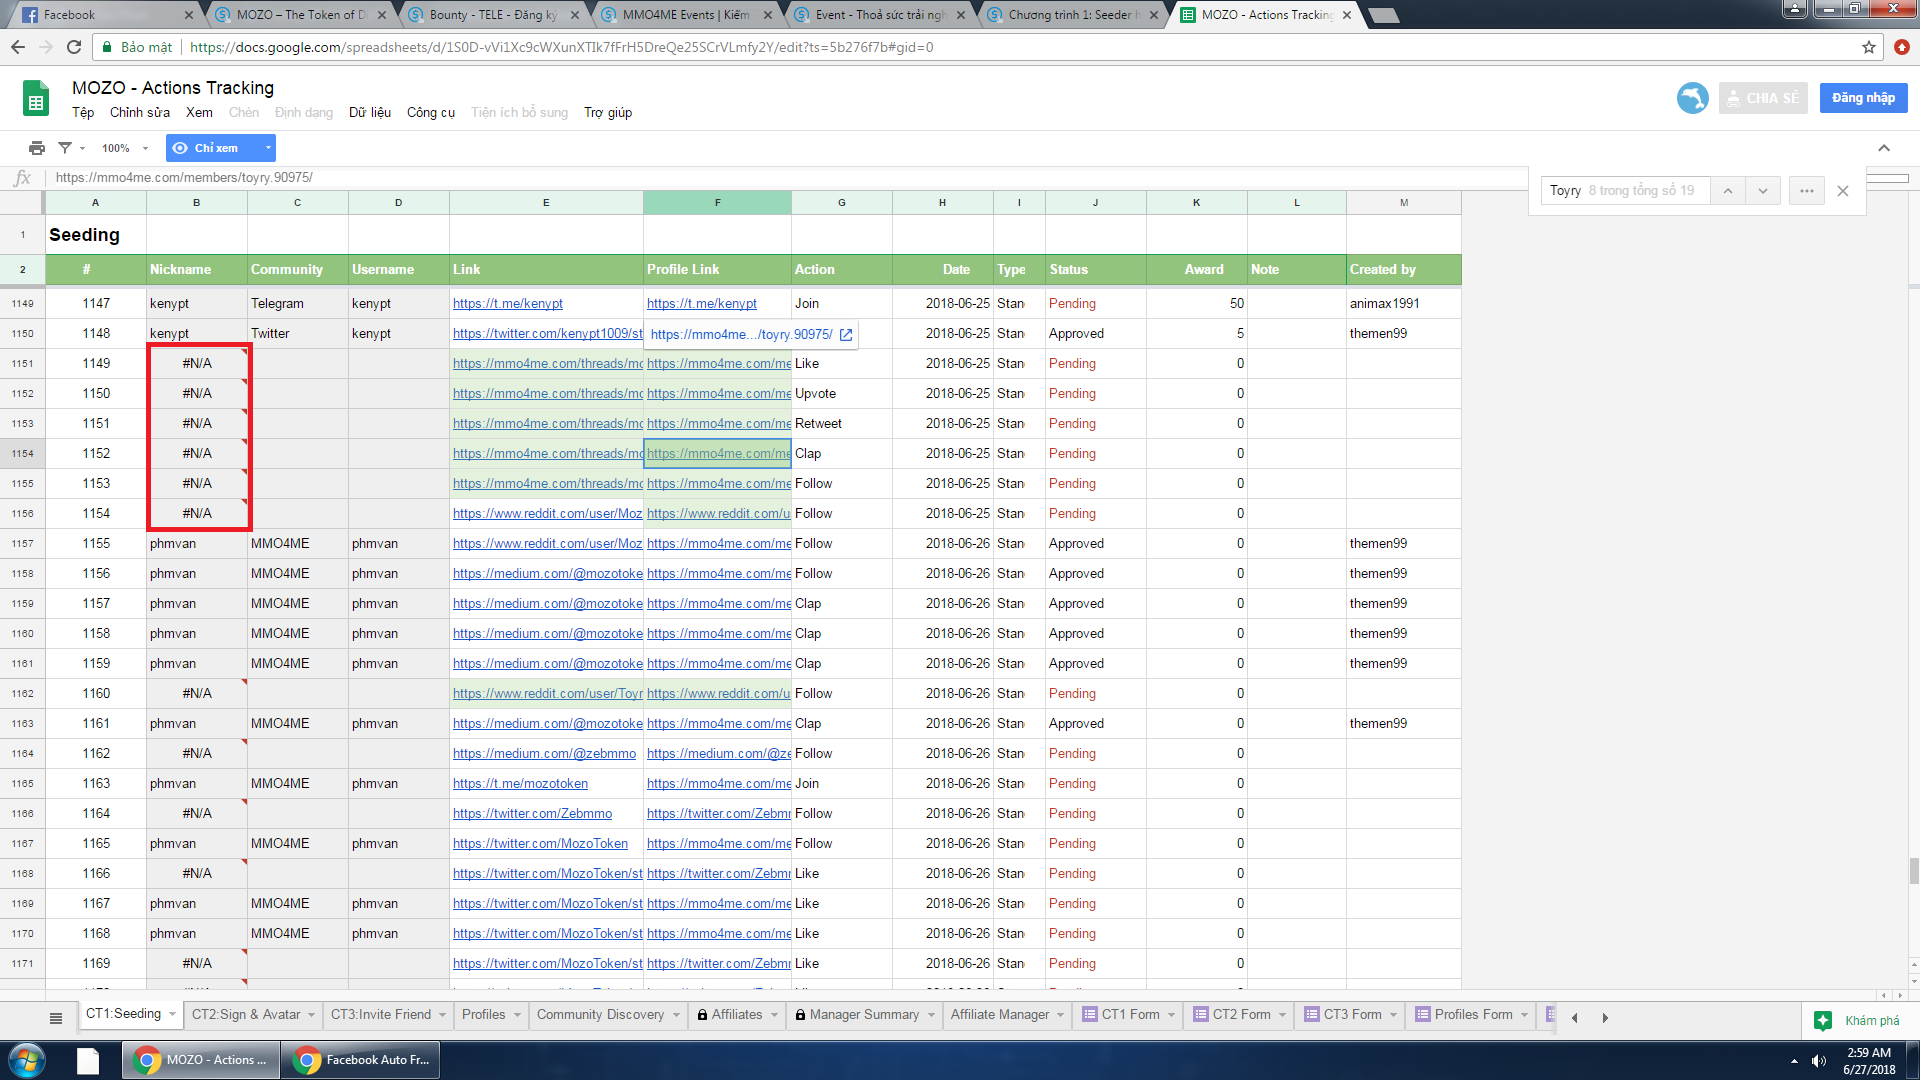
Task: Click the mmo4me toyry.90975 preview link
Action: coord(741,335)
